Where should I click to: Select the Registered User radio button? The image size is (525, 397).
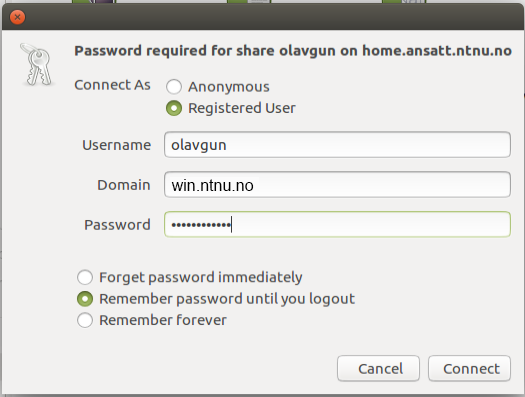pyautogui.click(x=174, y=108)
